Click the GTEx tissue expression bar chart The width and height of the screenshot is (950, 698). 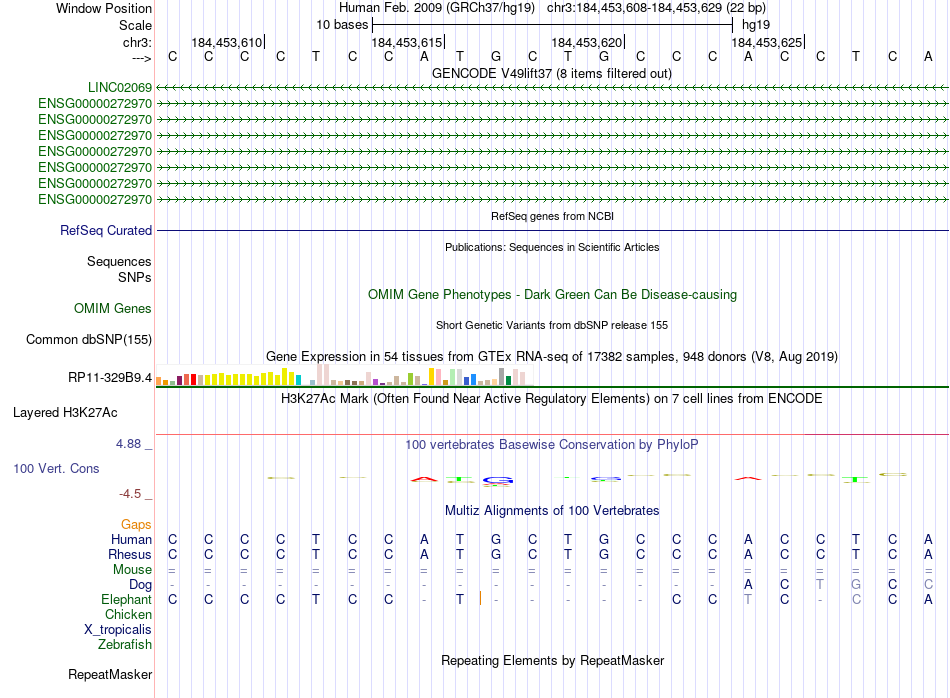(x=344, y=376)
